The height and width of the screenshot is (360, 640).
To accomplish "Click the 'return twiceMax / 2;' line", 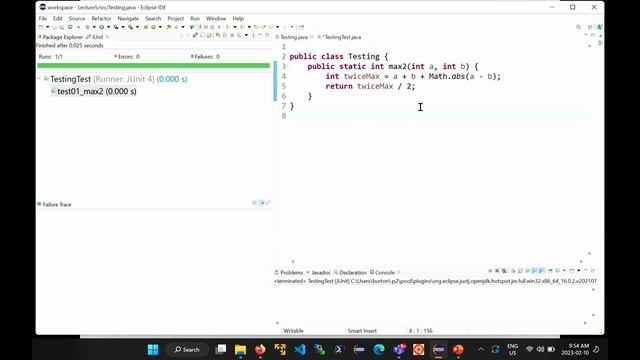I will click(x=370, y=86).
